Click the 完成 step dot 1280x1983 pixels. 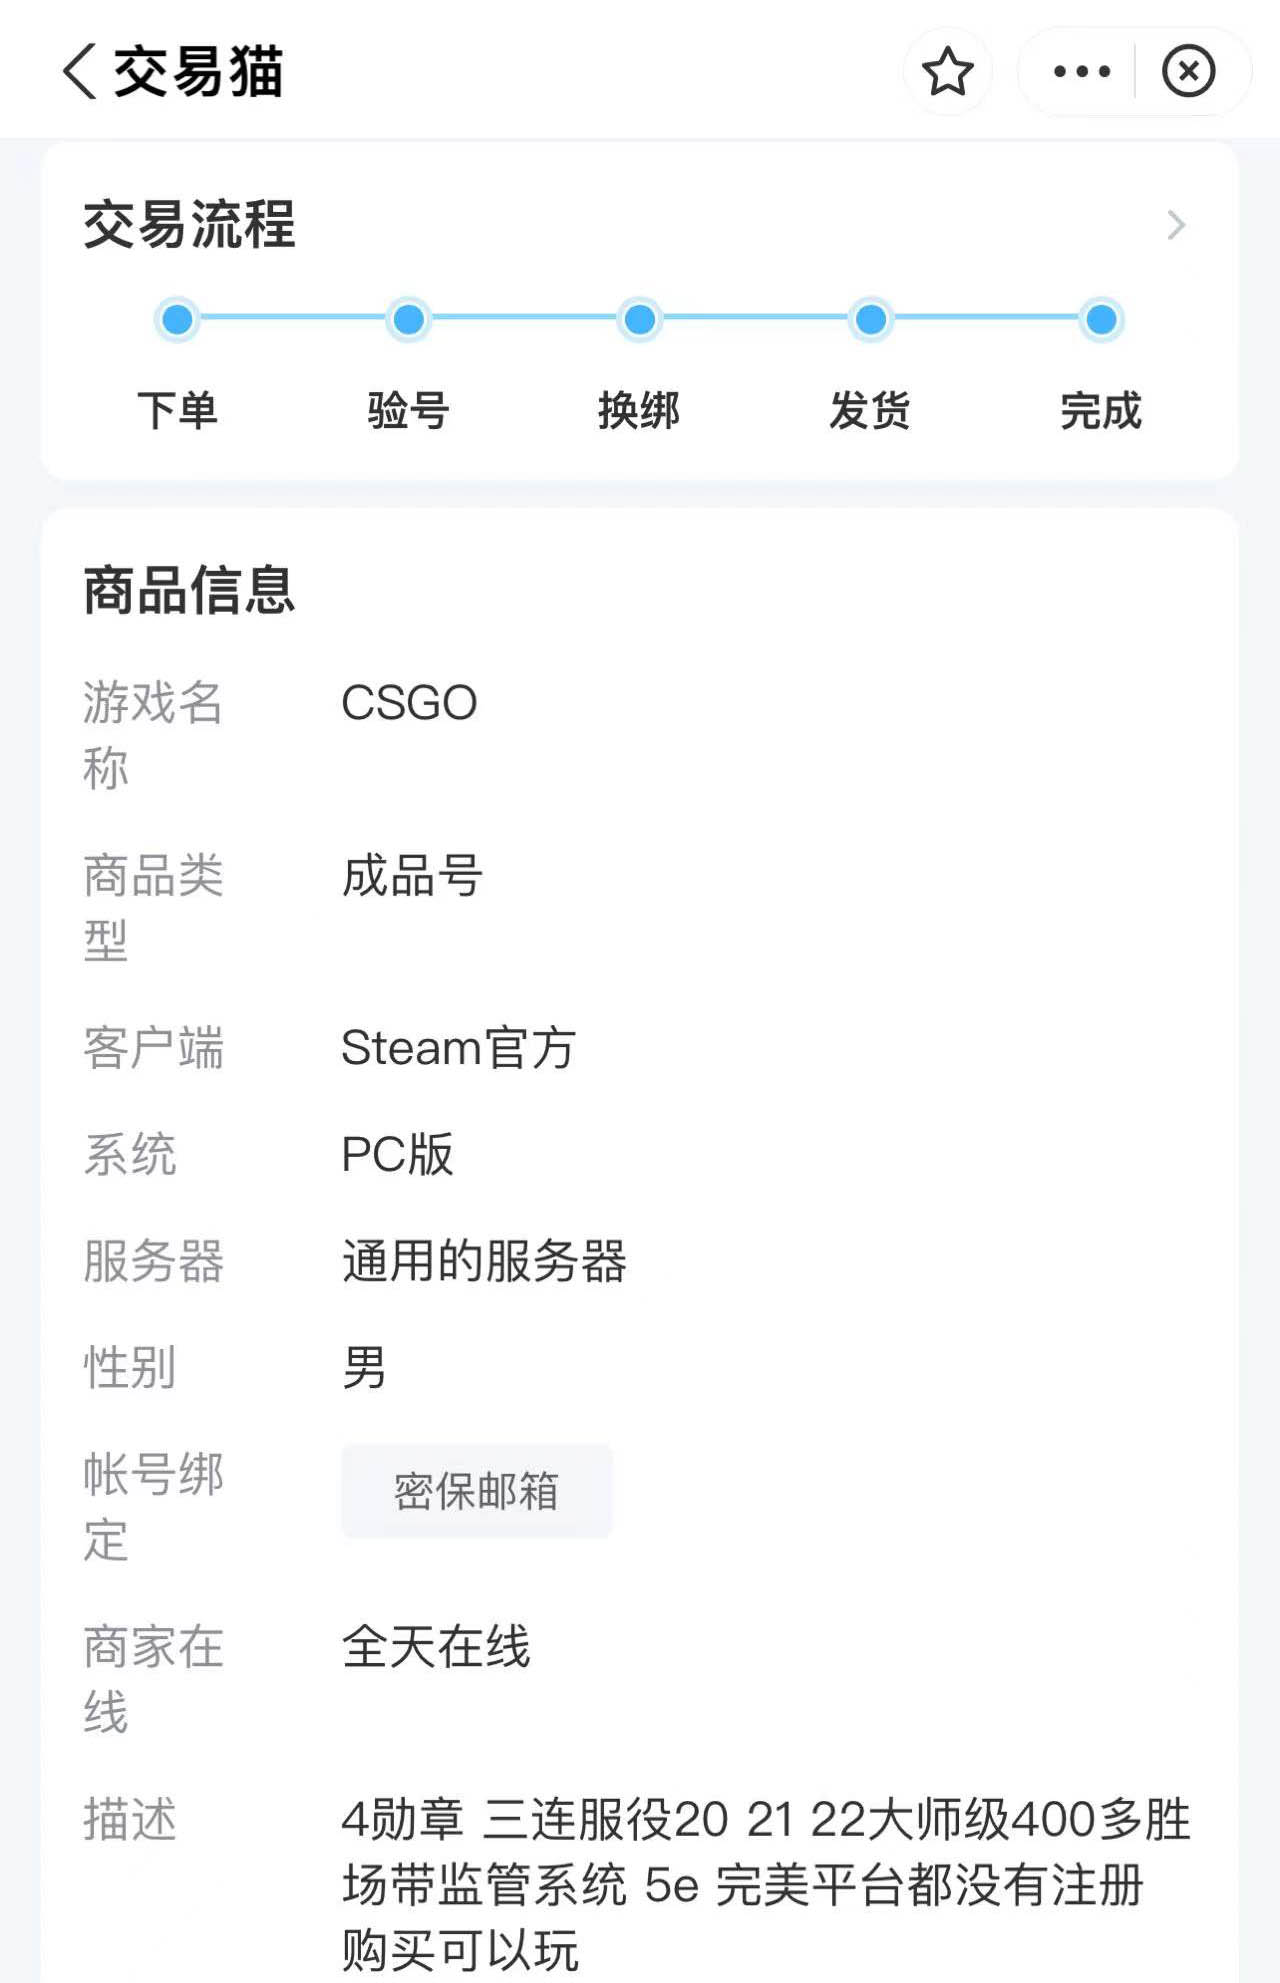pyautogui.click(x=1101, y=320)
